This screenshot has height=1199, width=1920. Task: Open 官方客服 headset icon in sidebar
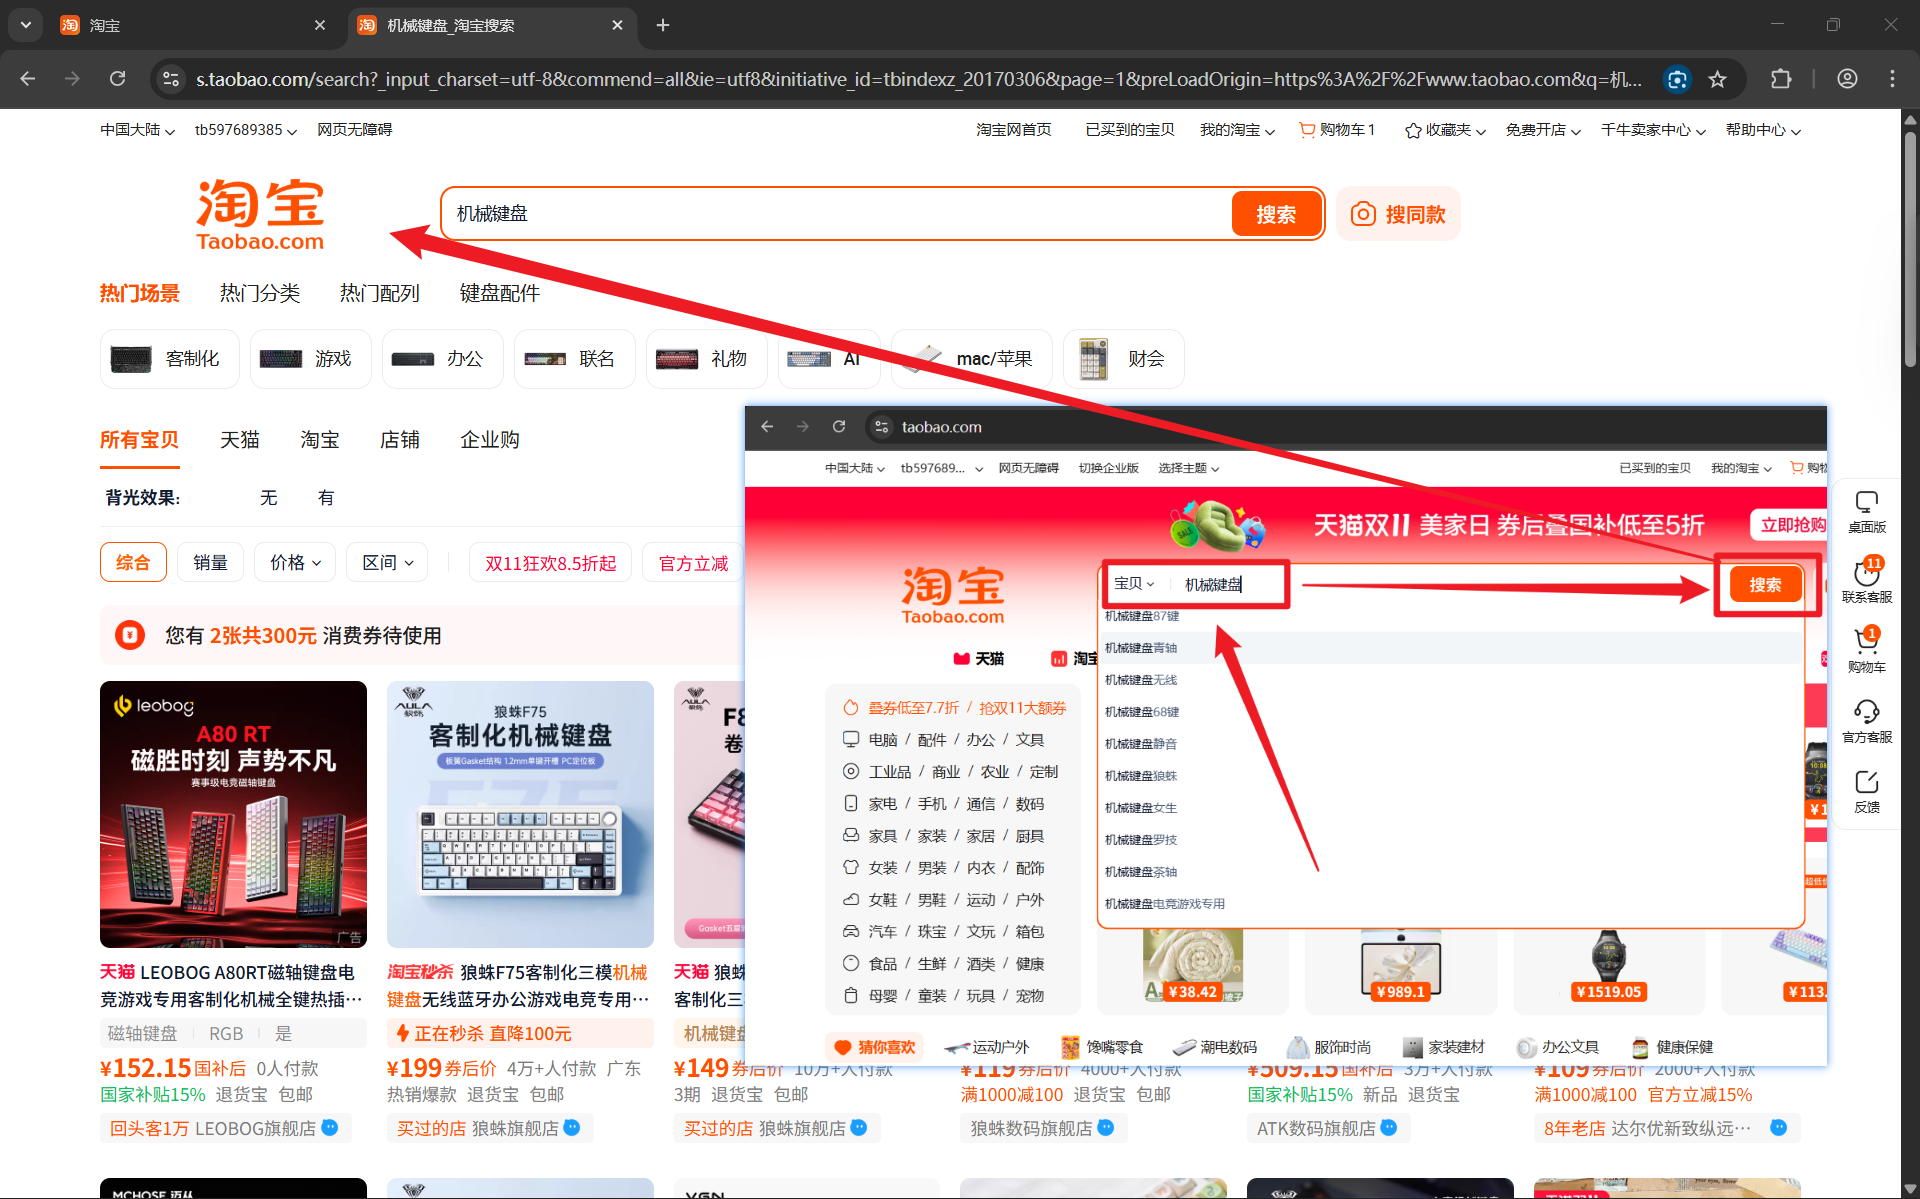[x=1866, y=721]
